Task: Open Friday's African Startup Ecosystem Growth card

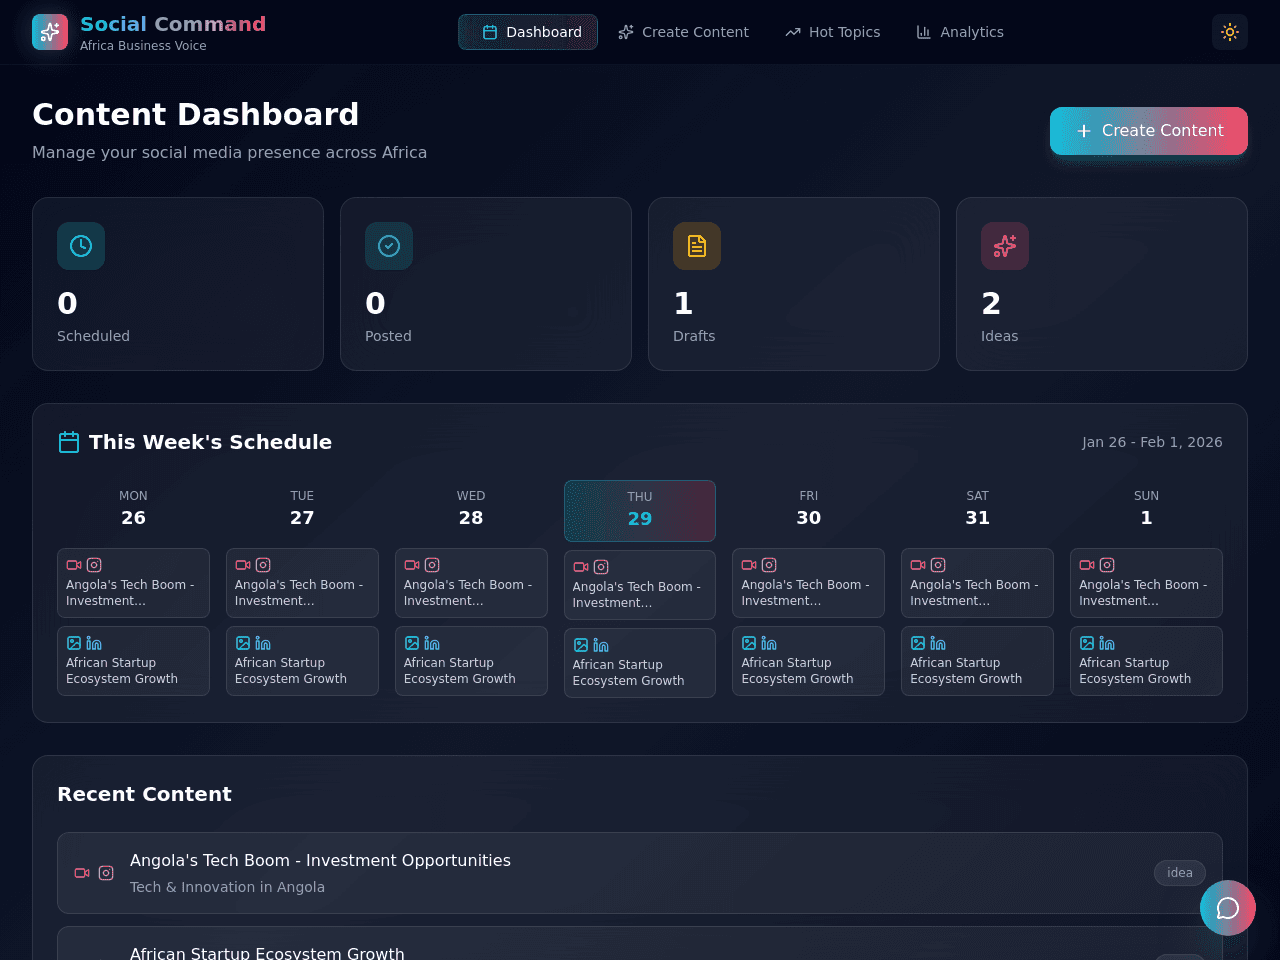Action: point(809,661)
